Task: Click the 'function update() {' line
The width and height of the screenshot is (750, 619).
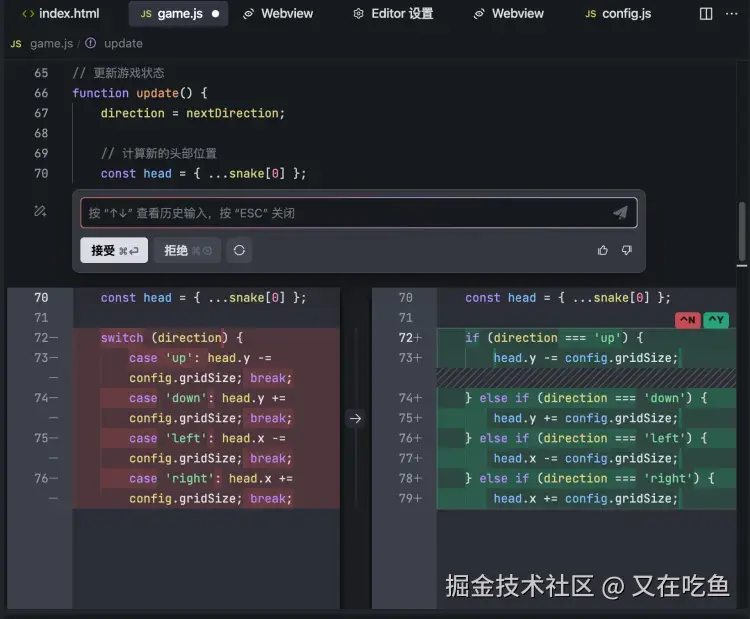Action: tap(140, 93)
